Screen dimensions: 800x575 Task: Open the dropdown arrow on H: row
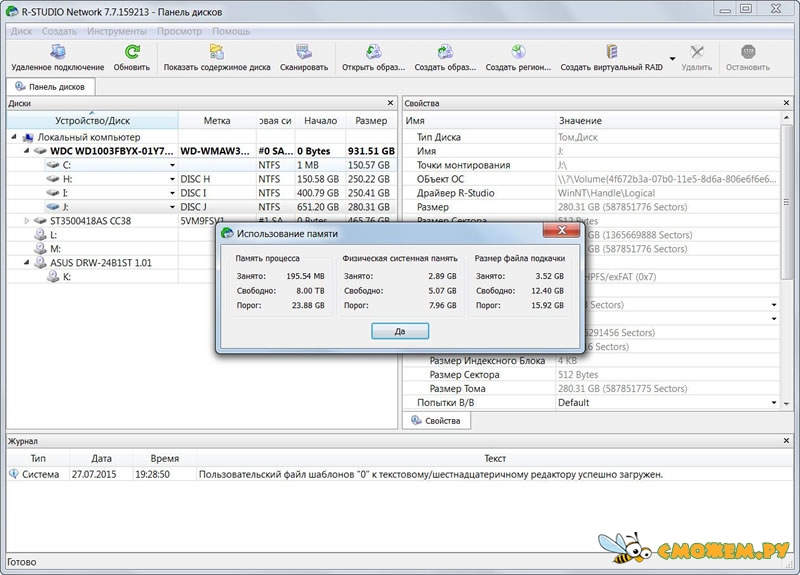point(172,179)
